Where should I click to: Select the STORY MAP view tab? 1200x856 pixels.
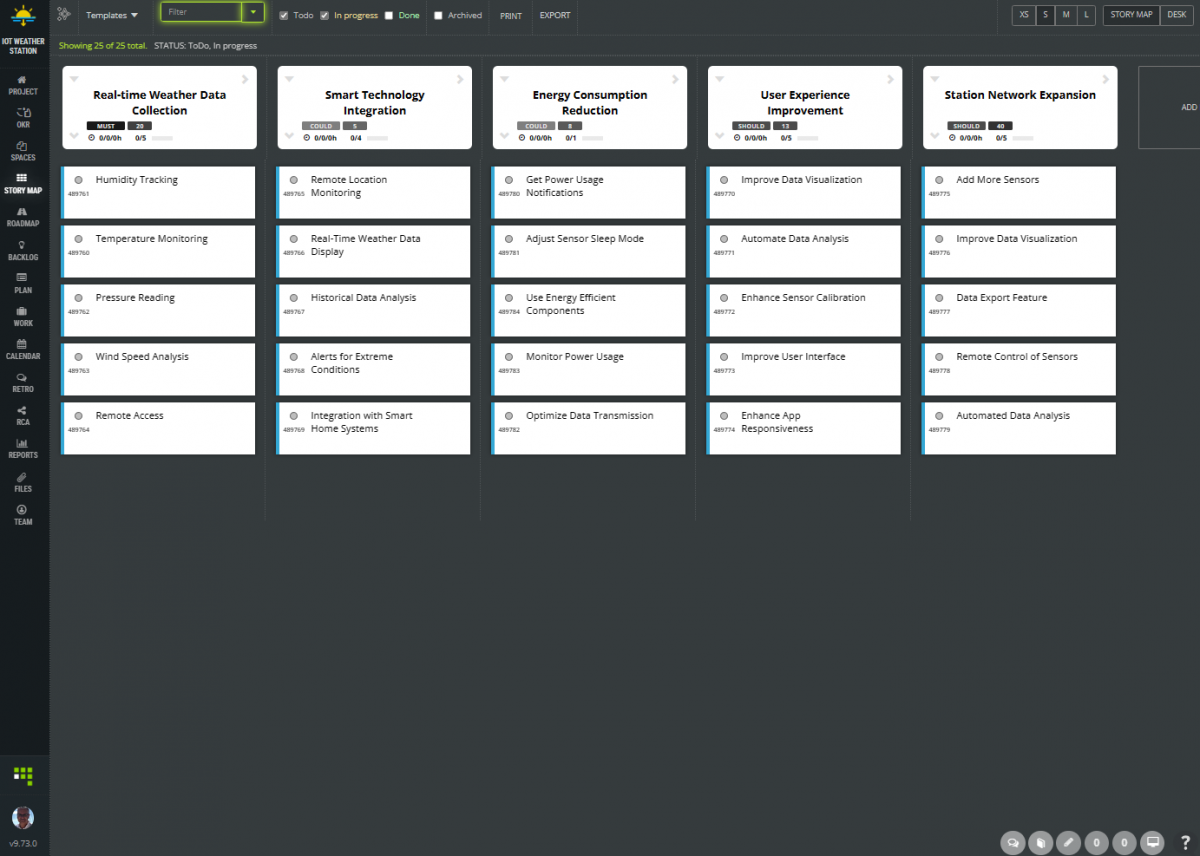pos(1130,15)
